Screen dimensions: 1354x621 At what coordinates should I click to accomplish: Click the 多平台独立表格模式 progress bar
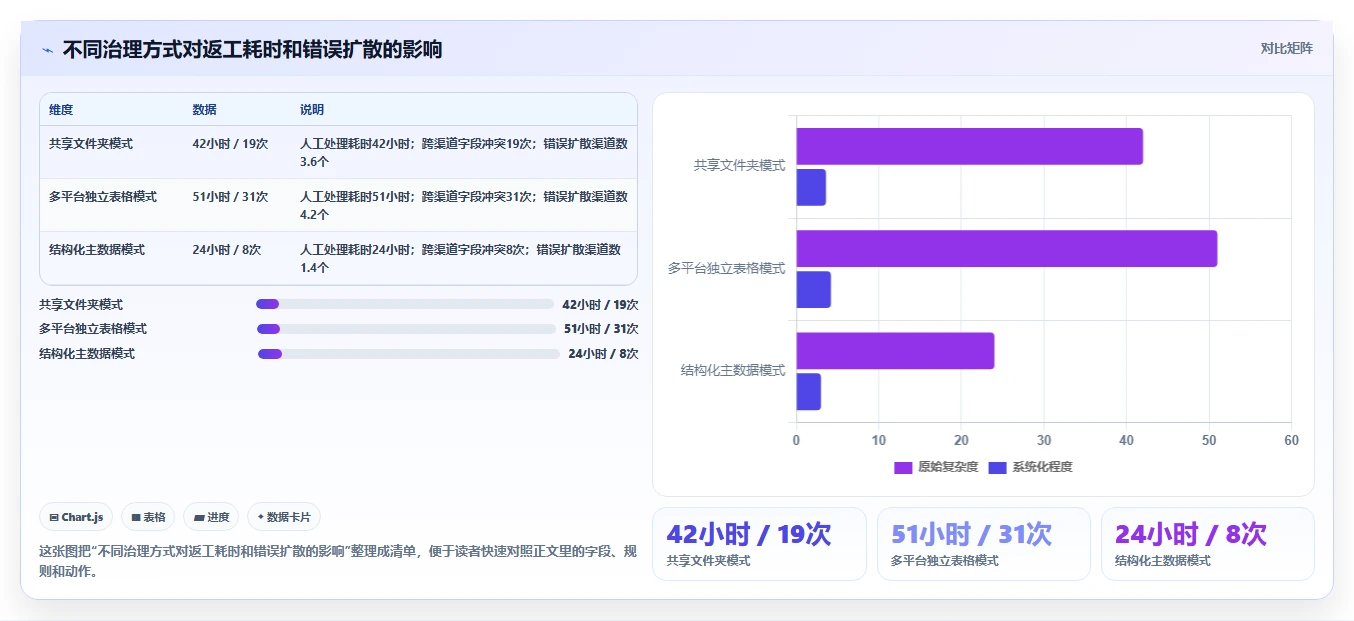tap(406, 329)
